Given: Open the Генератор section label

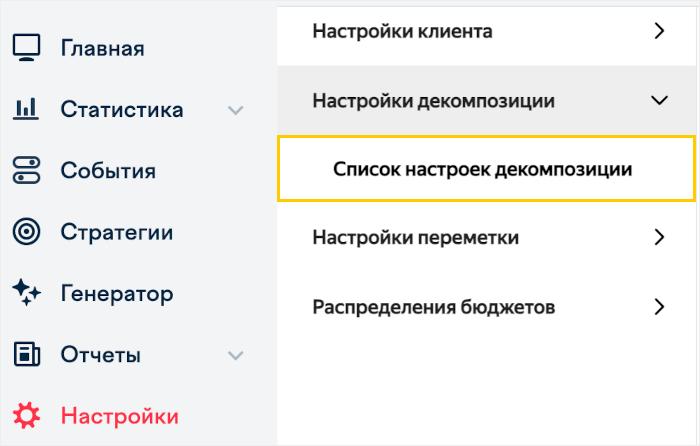Looking at the screenshot, I should pos(116,294).
